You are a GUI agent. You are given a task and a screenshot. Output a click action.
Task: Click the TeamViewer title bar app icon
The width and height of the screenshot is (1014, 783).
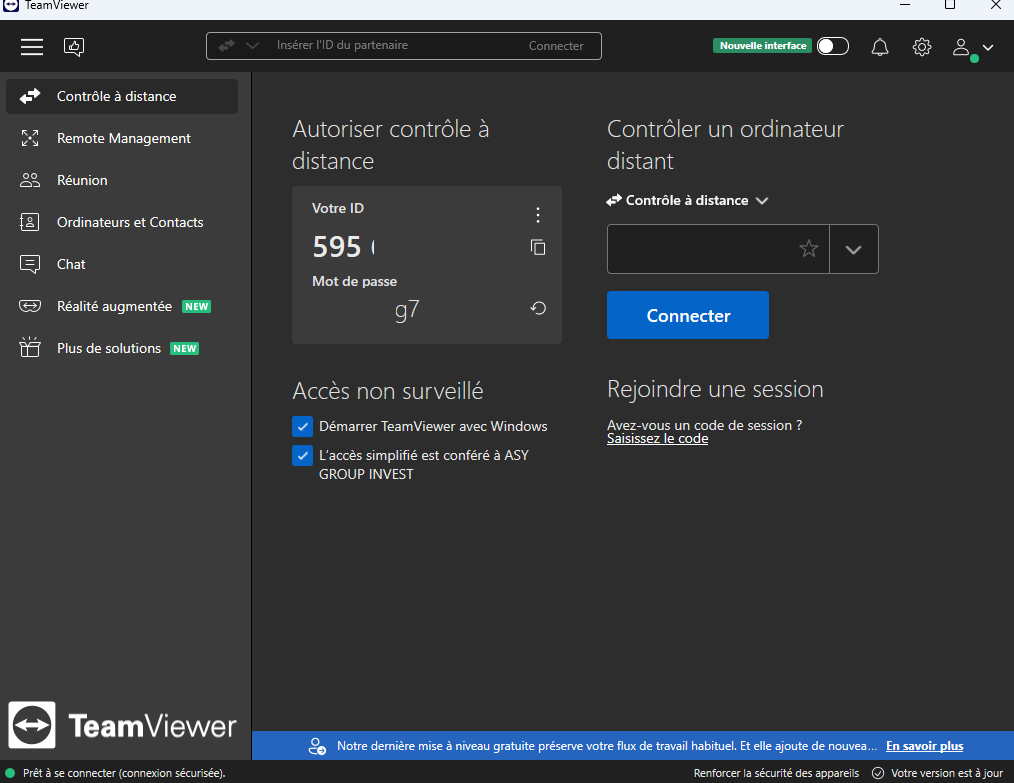tap(11, 5)
